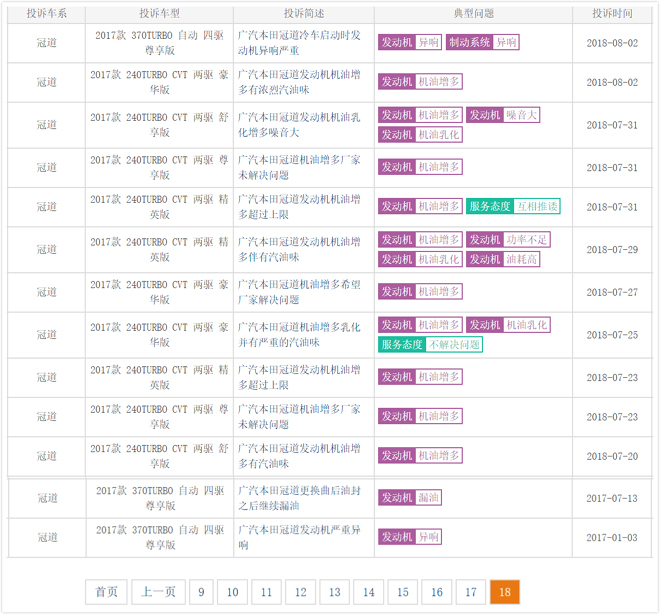Select the 发动机 油耗高 tag
The width and height of the screenshot is (660, 615).
pyautogui.click(x=503, y=259)
